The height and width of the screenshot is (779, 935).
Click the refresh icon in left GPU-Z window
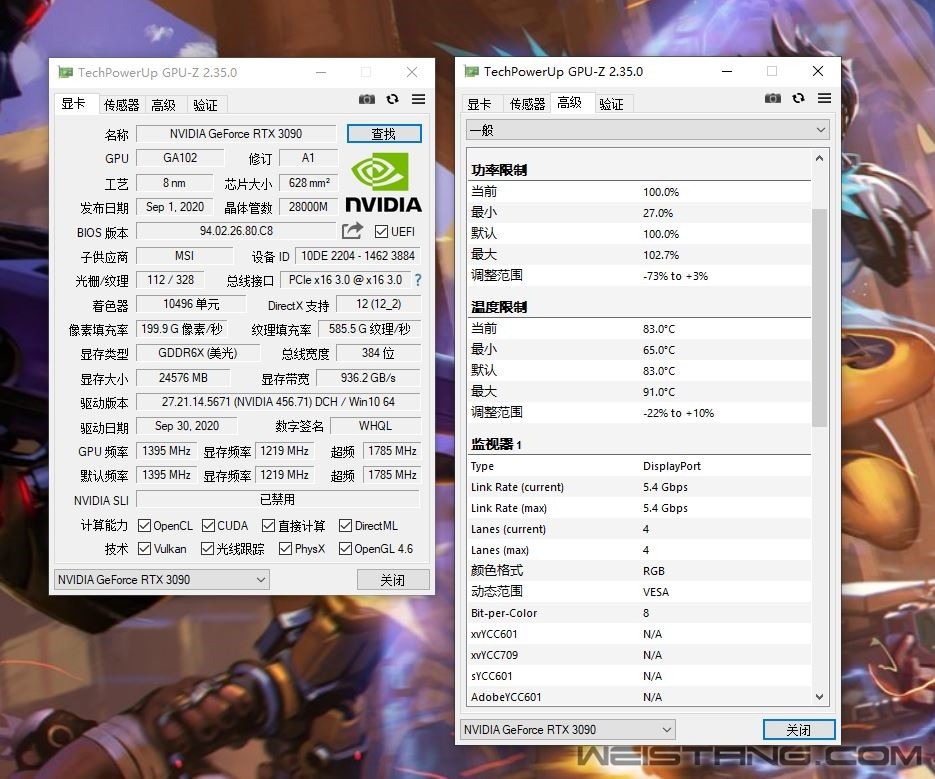pos(392,99)
